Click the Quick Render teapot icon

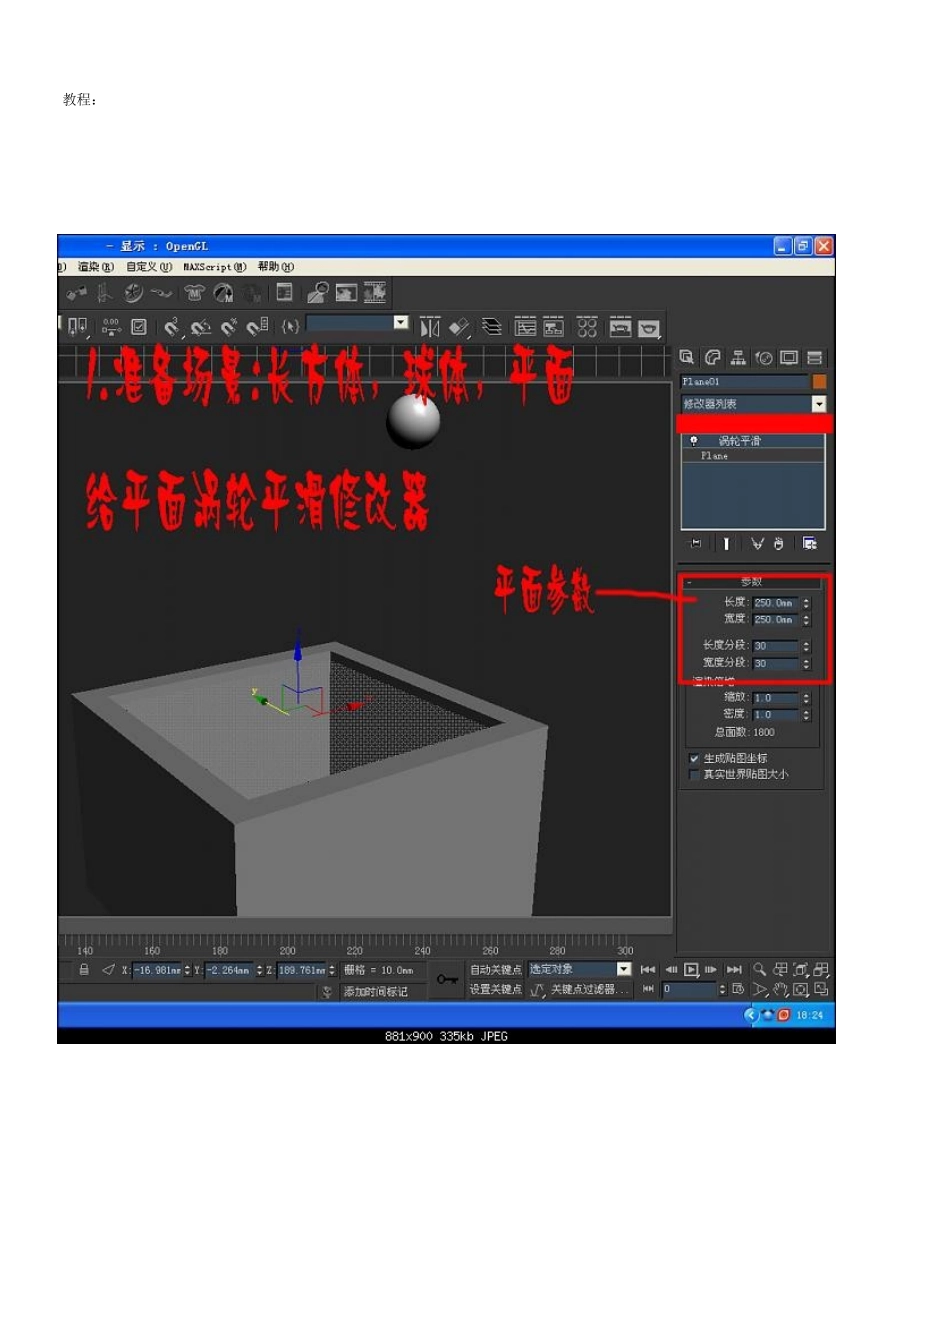coord(649,328)
